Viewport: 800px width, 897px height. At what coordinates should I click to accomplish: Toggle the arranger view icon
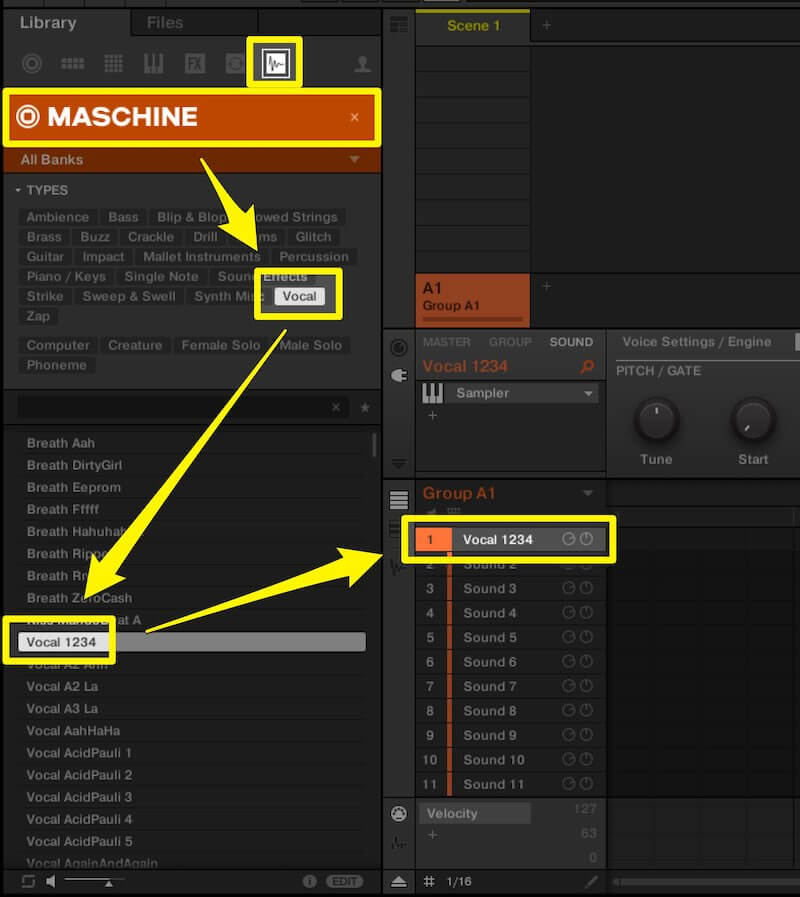pyautogui.click(x=399, y=25)
